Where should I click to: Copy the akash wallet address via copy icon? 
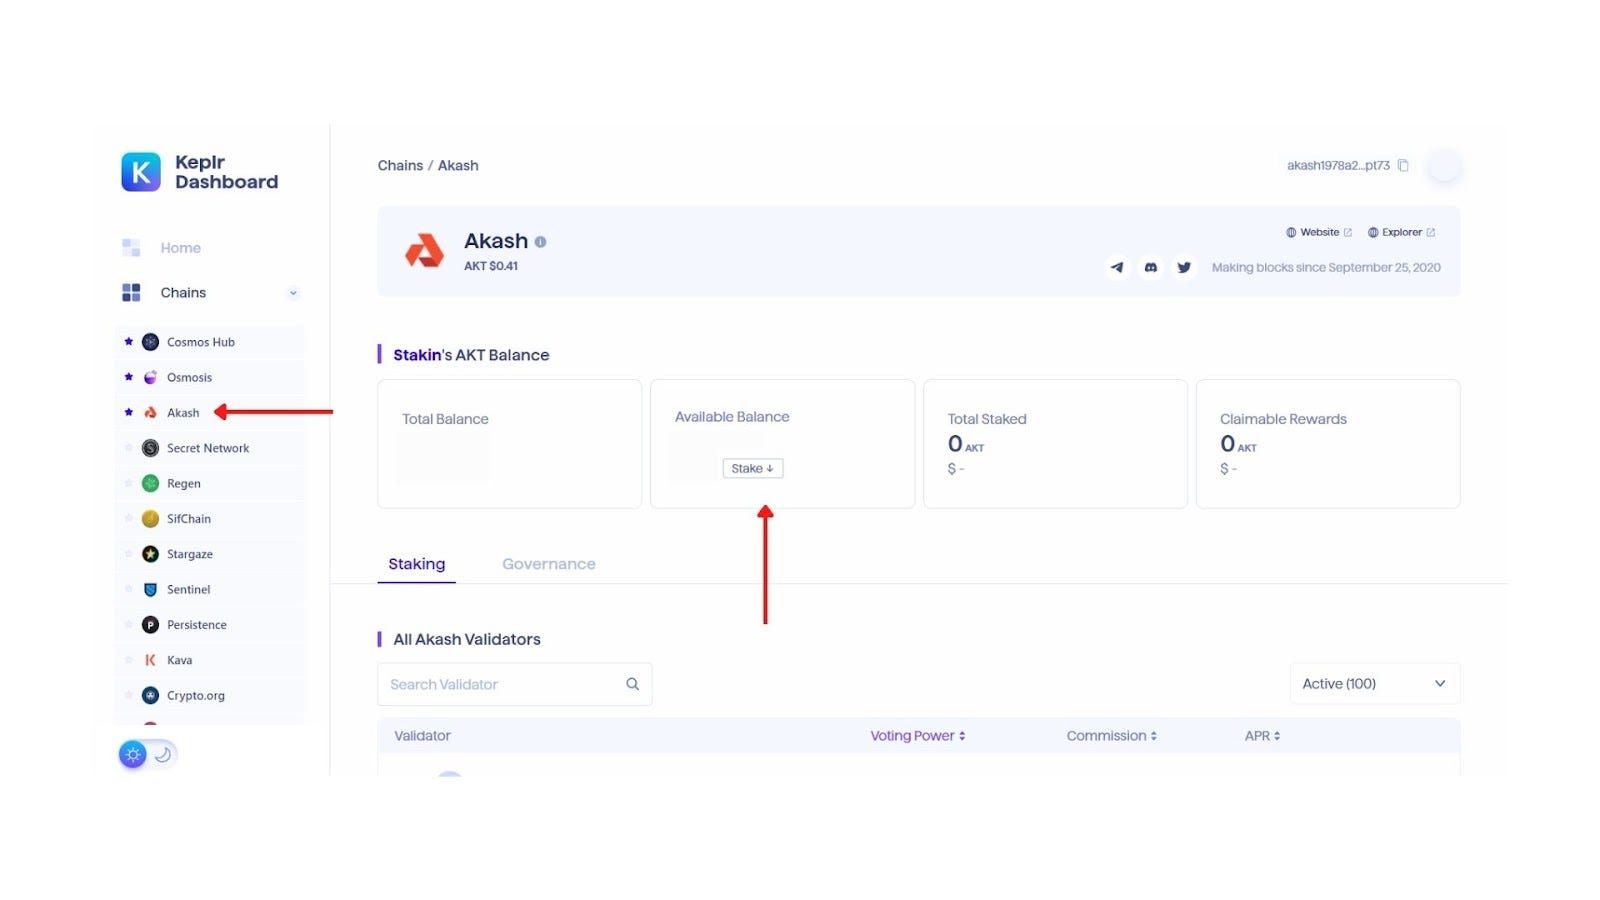[x=1403, y=166]
